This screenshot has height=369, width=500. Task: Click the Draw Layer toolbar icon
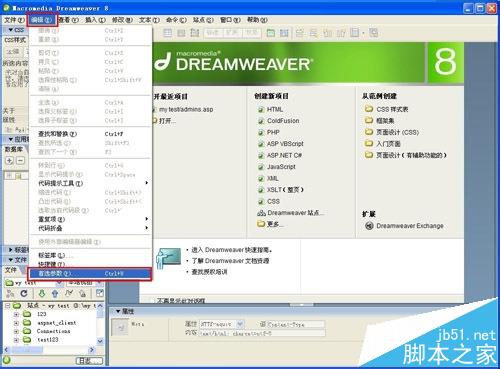coord(194,33)
